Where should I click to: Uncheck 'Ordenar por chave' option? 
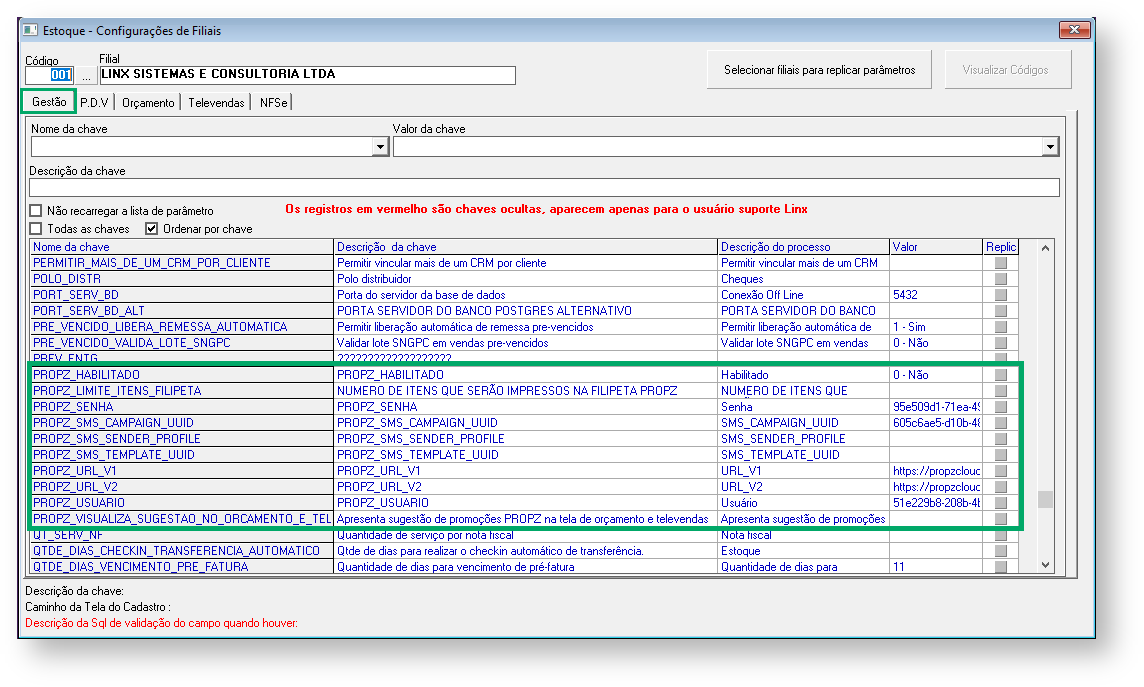point(152,229)
